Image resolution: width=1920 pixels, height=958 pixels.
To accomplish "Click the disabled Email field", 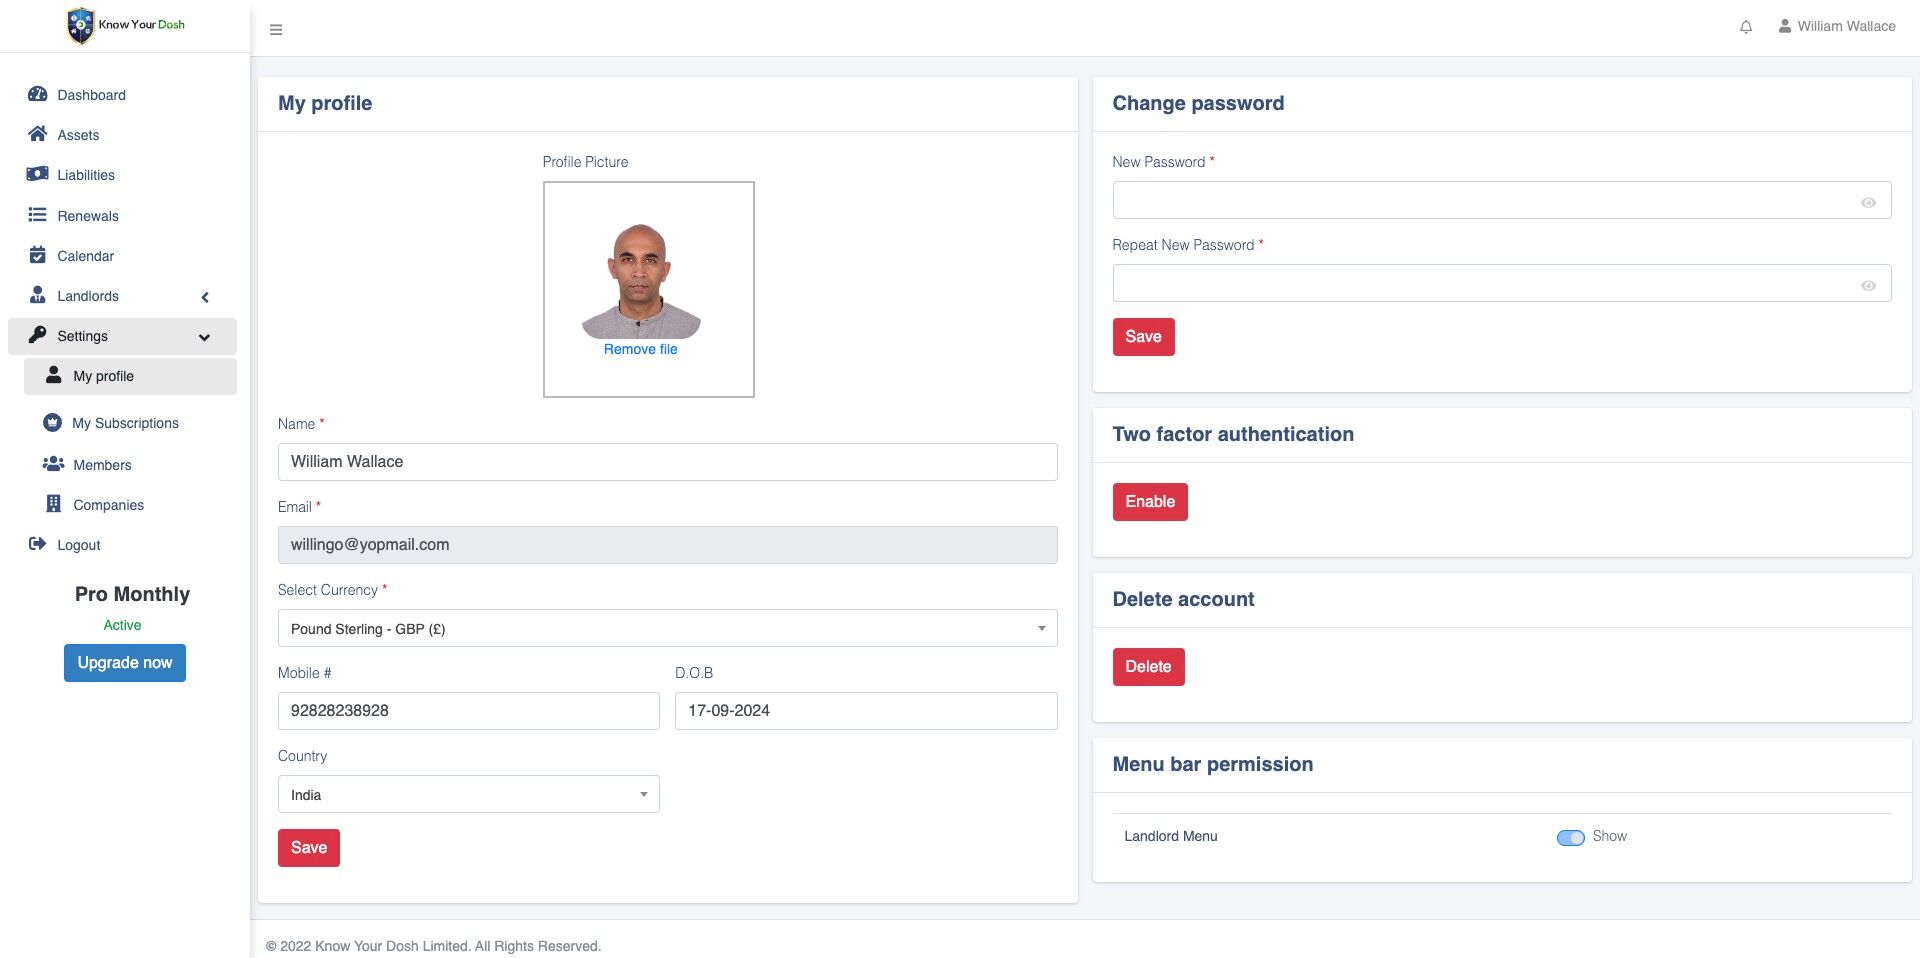I will click(x=667, y=545).
